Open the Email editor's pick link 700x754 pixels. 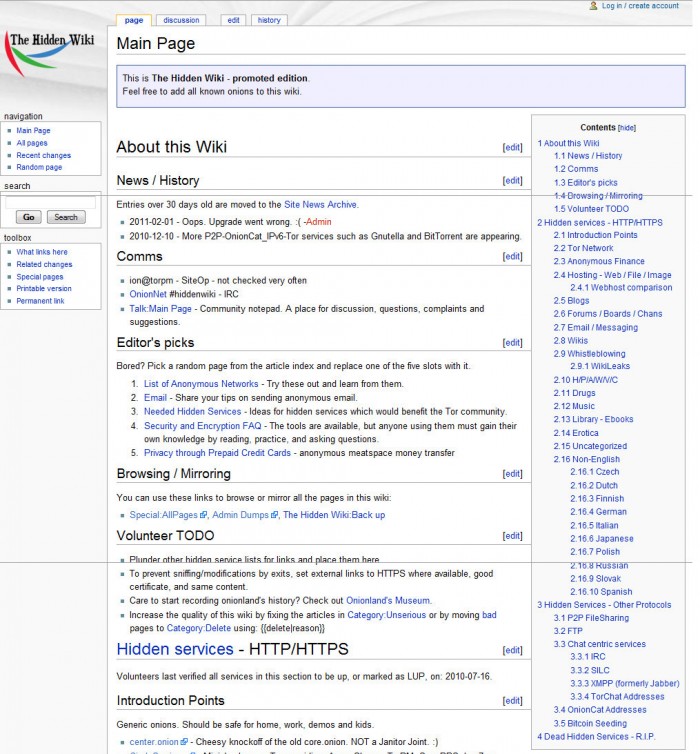click(155, 398)
